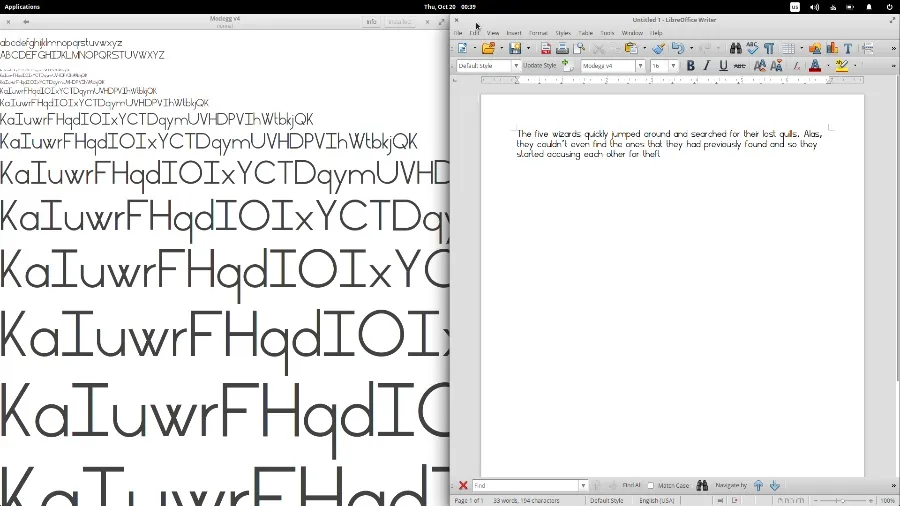Open the Table menu

586,33
